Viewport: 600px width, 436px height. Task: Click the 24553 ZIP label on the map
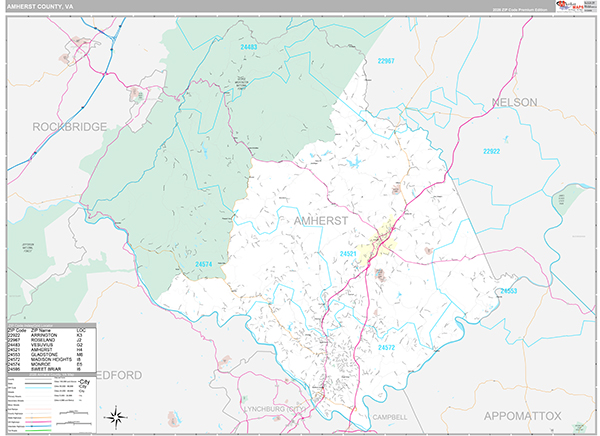click(x=509, y=291)
